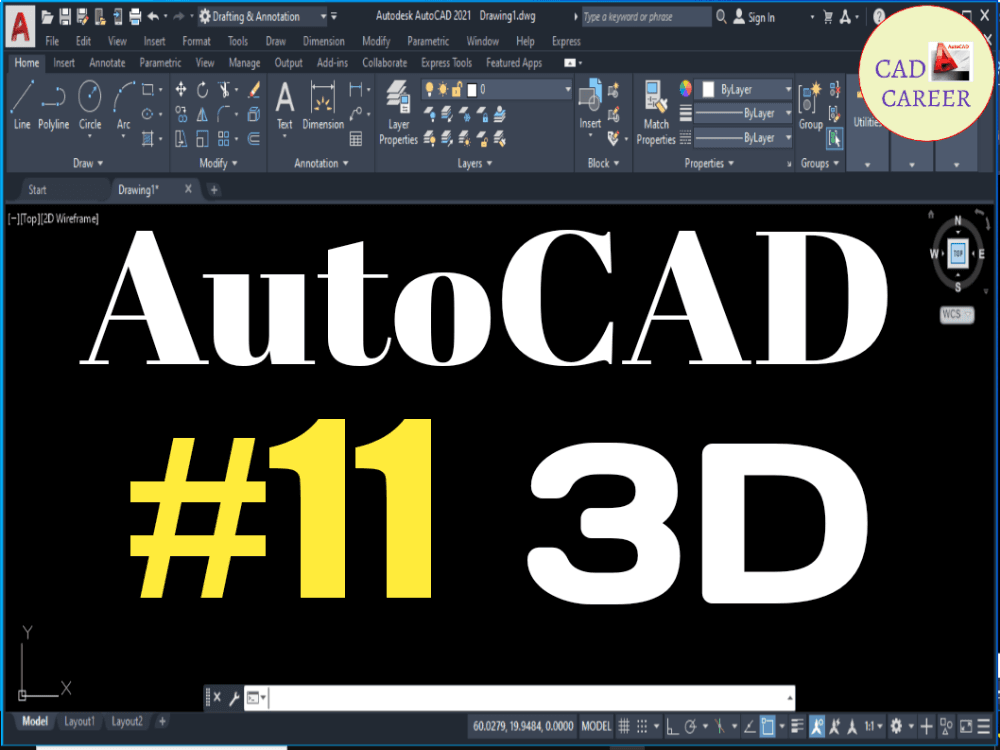1000x750 pixels.
Task: Click the Explode tool icon
Action: click(x=254, y=114)
